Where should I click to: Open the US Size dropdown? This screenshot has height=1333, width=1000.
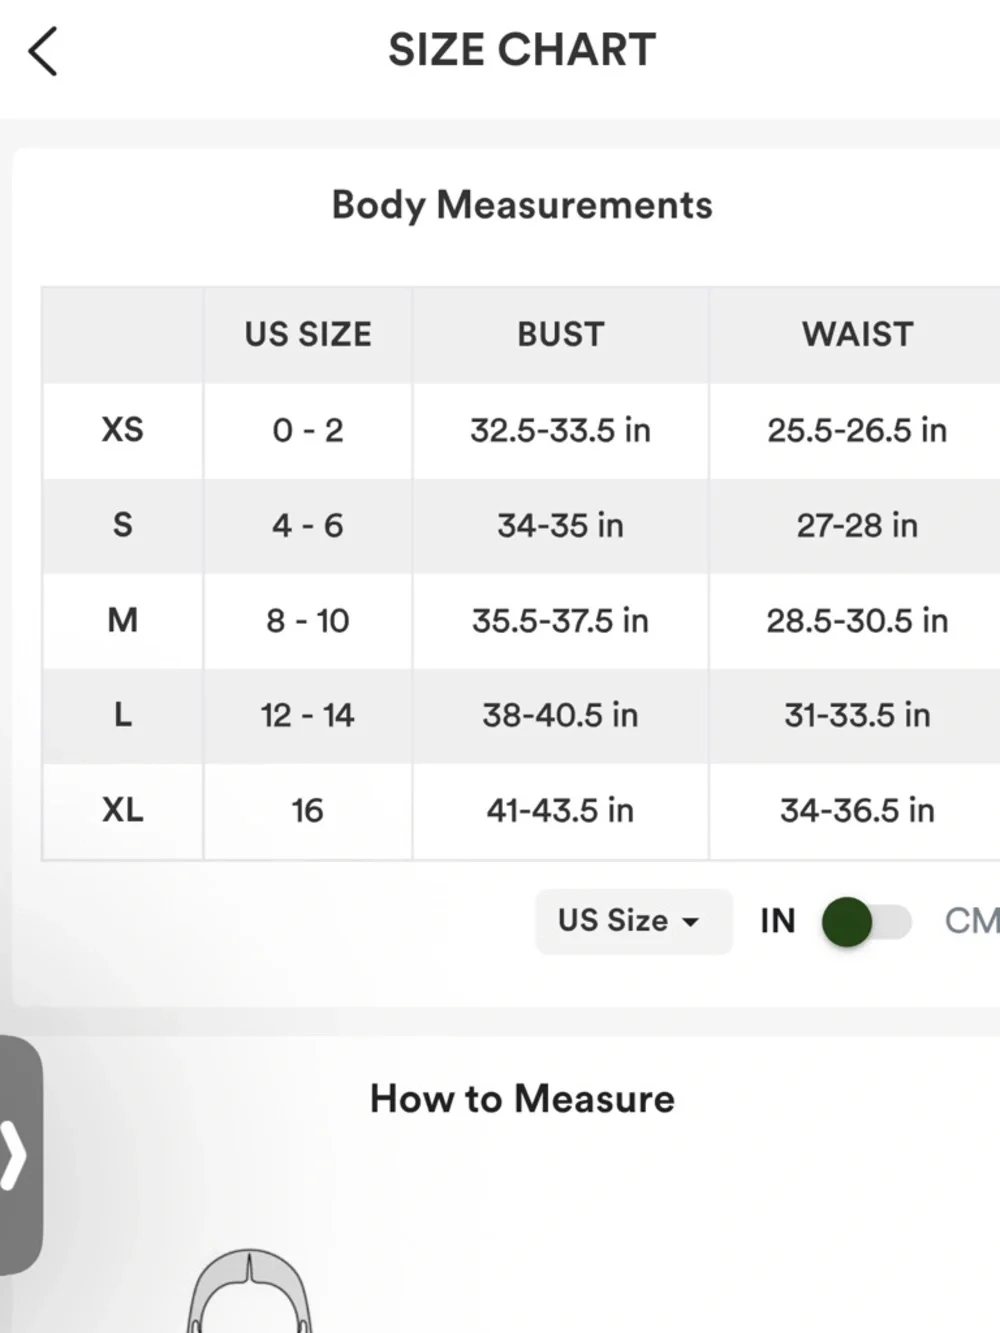[632, 921]
